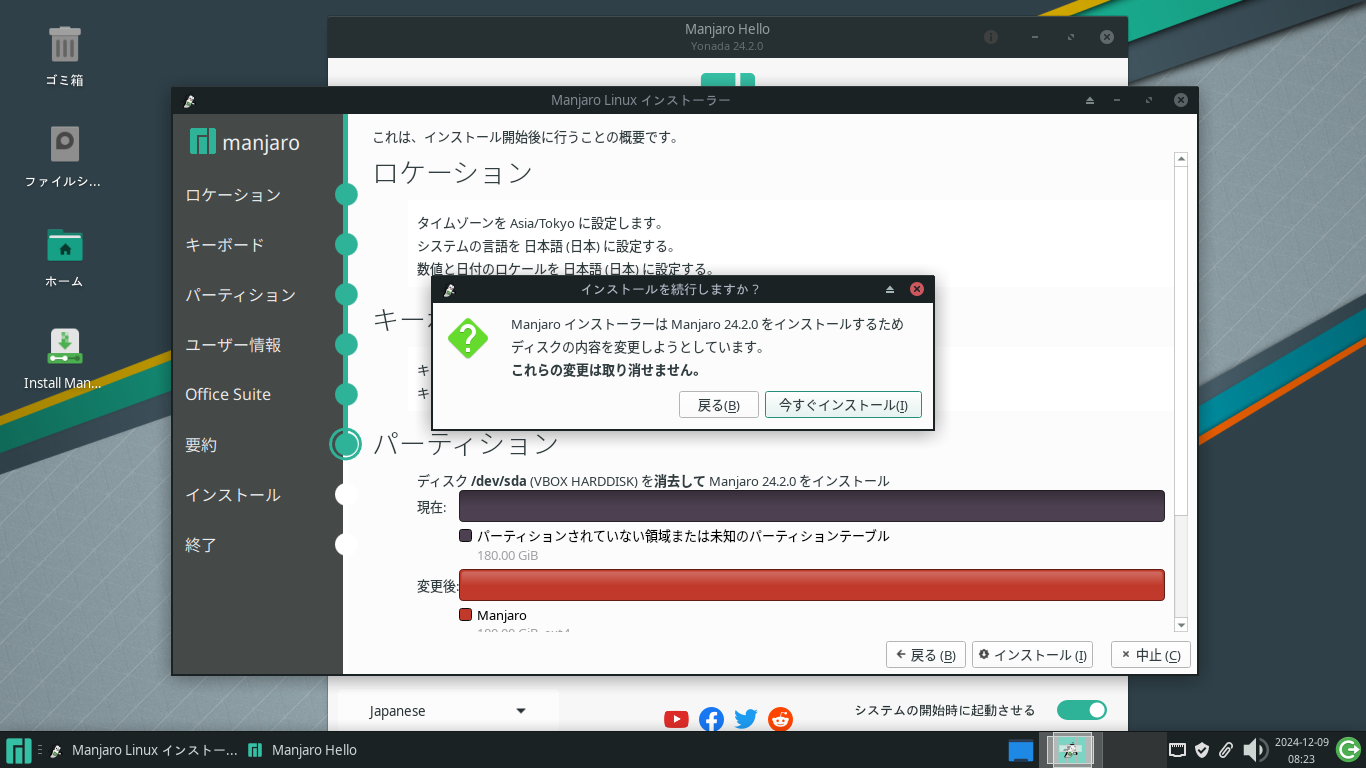
Task: Switch to the Manjaro Hello taskbar entry
Action: point(303,750)
